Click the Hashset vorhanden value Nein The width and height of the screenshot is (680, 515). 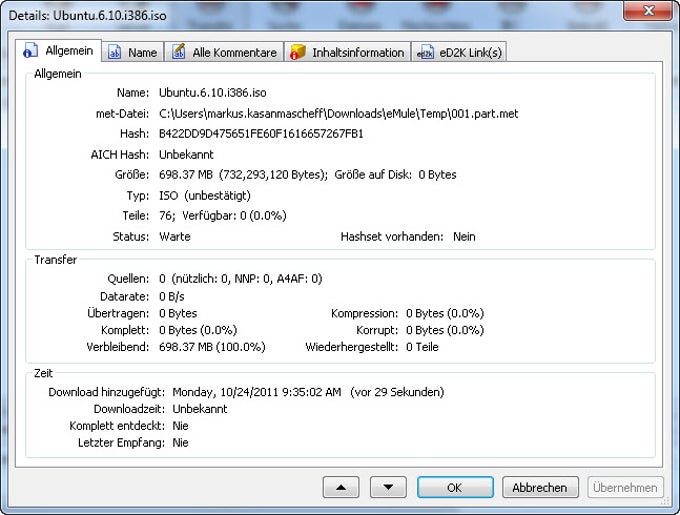[464, 236]
